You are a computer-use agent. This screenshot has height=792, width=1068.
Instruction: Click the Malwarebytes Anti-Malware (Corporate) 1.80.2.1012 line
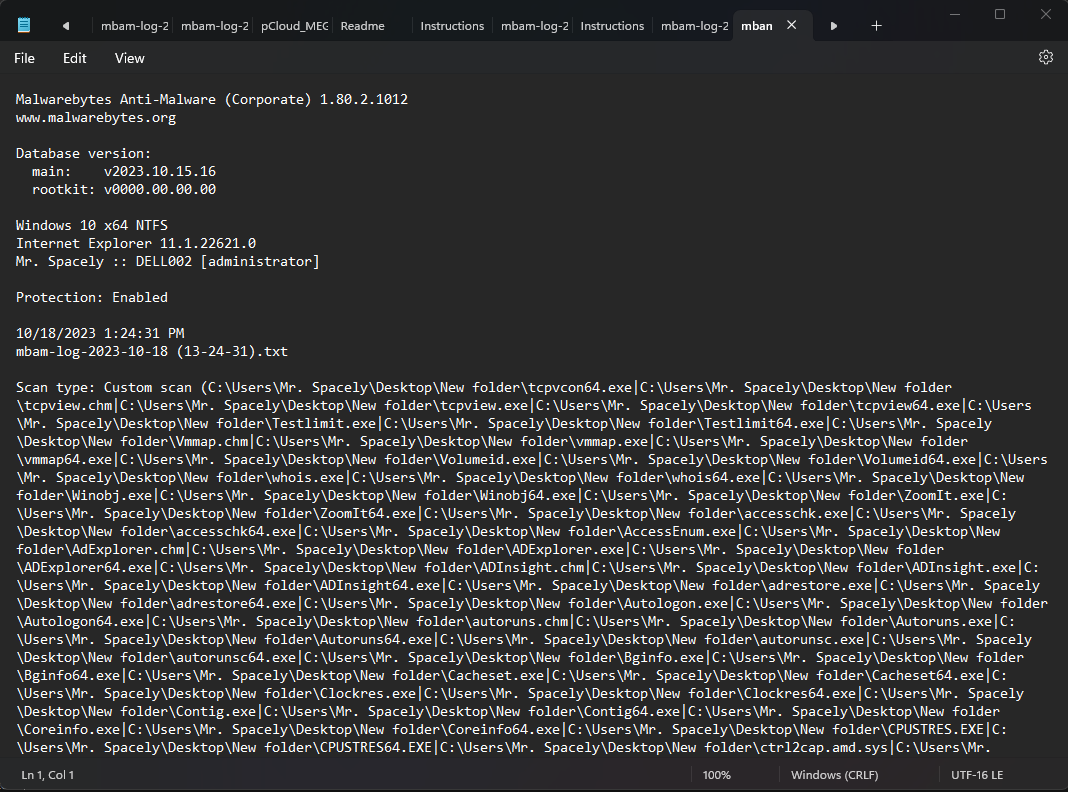pyautogui.click(x=212, y=99)
